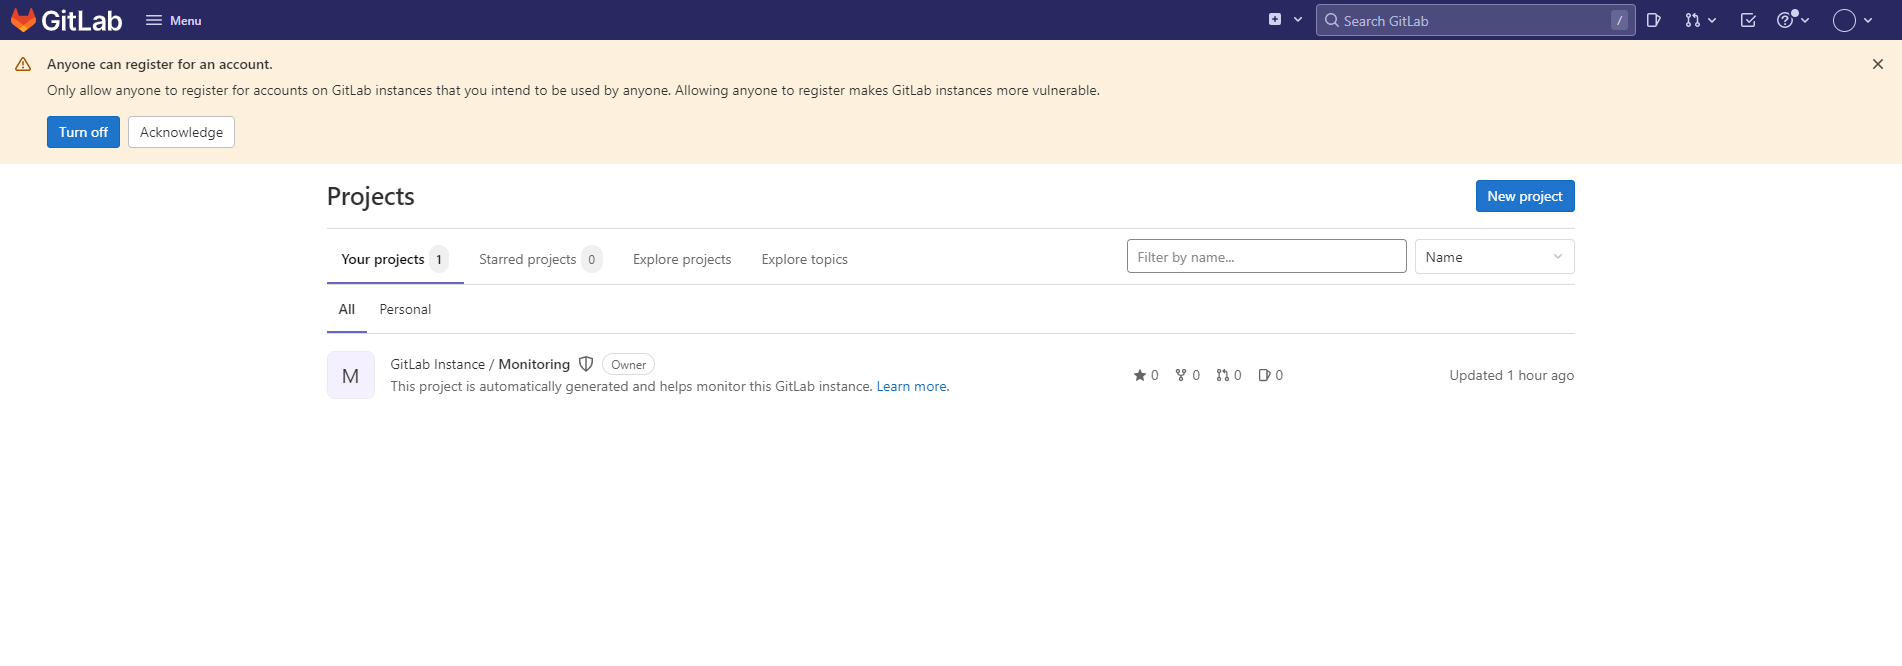Image resolution: width=1902 pixels, height=666 pixels.
Task: Select the Personal projects sub-tab
Action: click(x=405, y=310)
